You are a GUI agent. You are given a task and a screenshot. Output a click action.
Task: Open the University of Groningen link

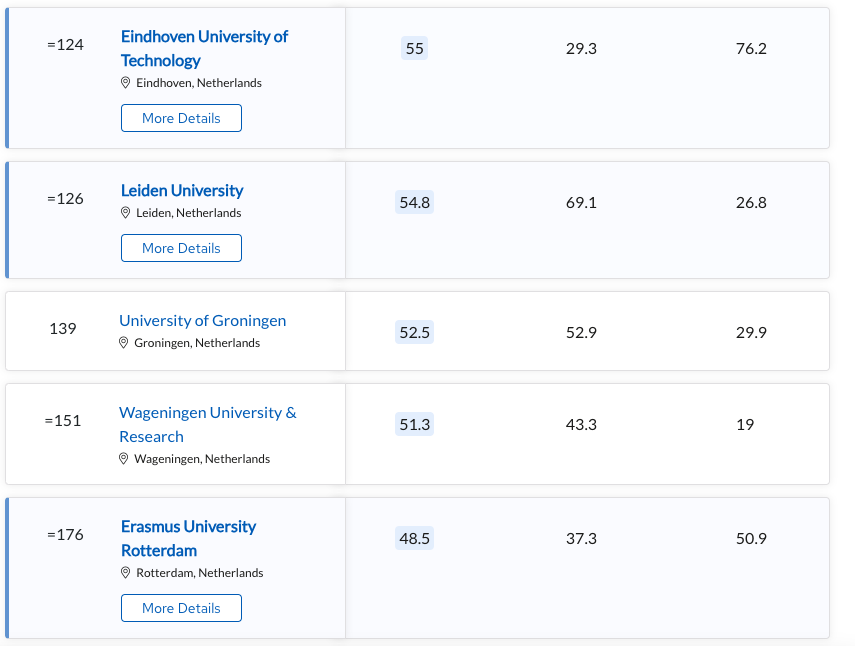202,321
